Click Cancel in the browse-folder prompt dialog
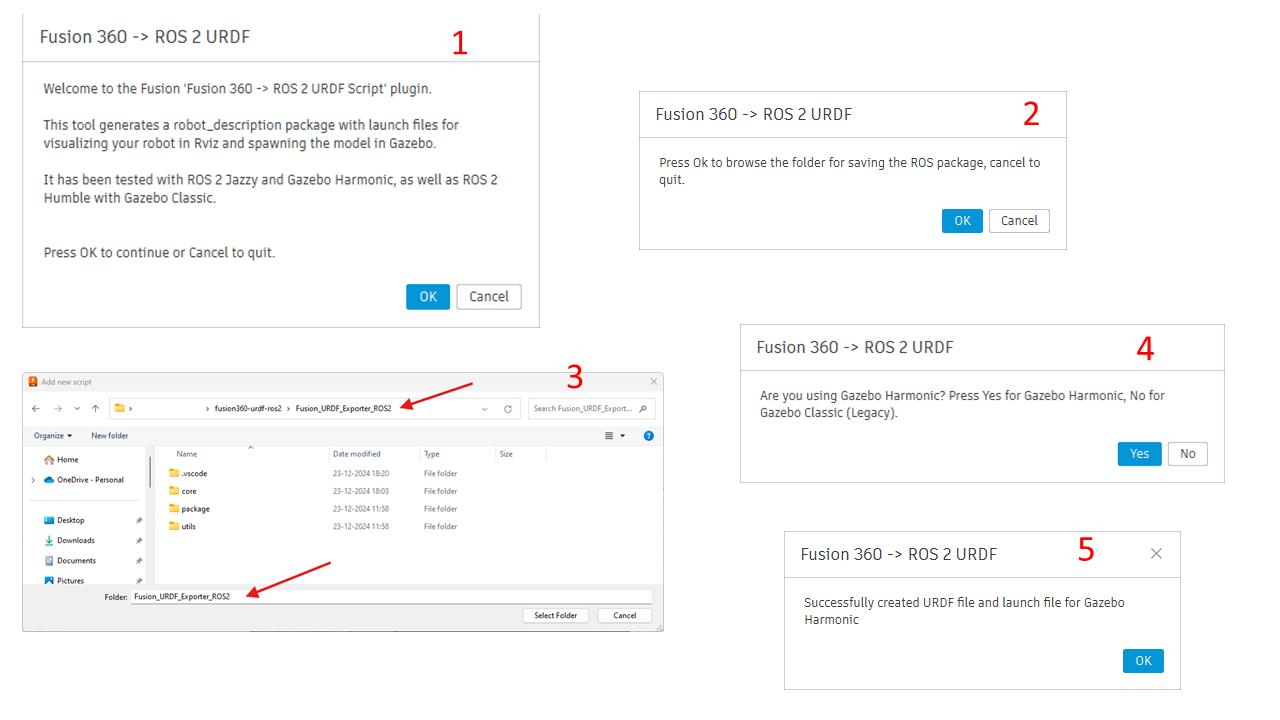Screen dimensions: 1280x720 coord(1019,221)
